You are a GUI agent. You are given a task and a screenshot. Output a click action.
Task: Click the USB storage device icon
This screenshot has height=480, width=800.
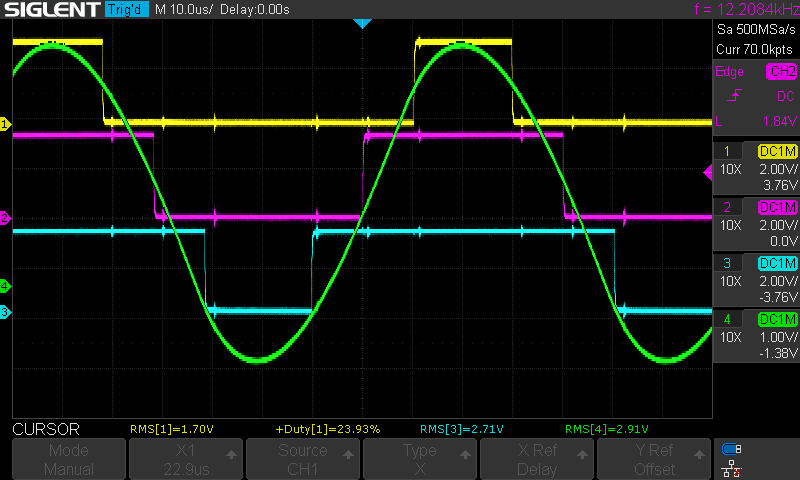[x=732, y=449]
